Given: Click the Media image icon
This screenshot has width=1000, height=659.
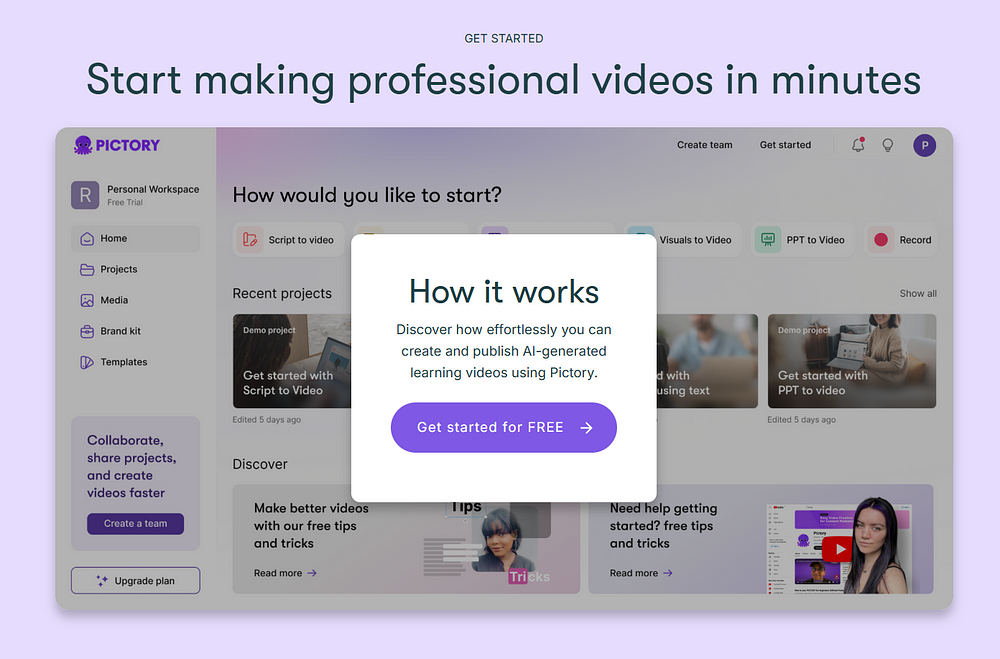Looking at the screenshot, I should pyautogui.click(x=87, y=300).
